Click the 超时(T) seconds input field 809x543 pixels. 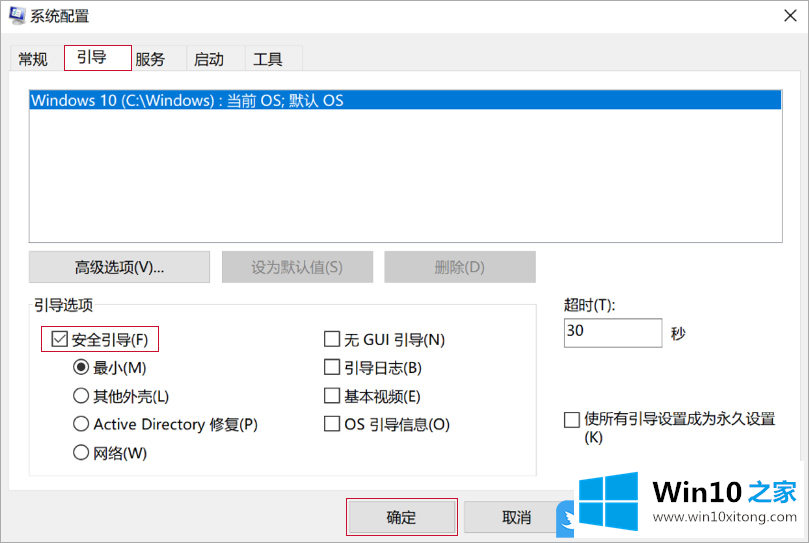[x=613, y=332]
